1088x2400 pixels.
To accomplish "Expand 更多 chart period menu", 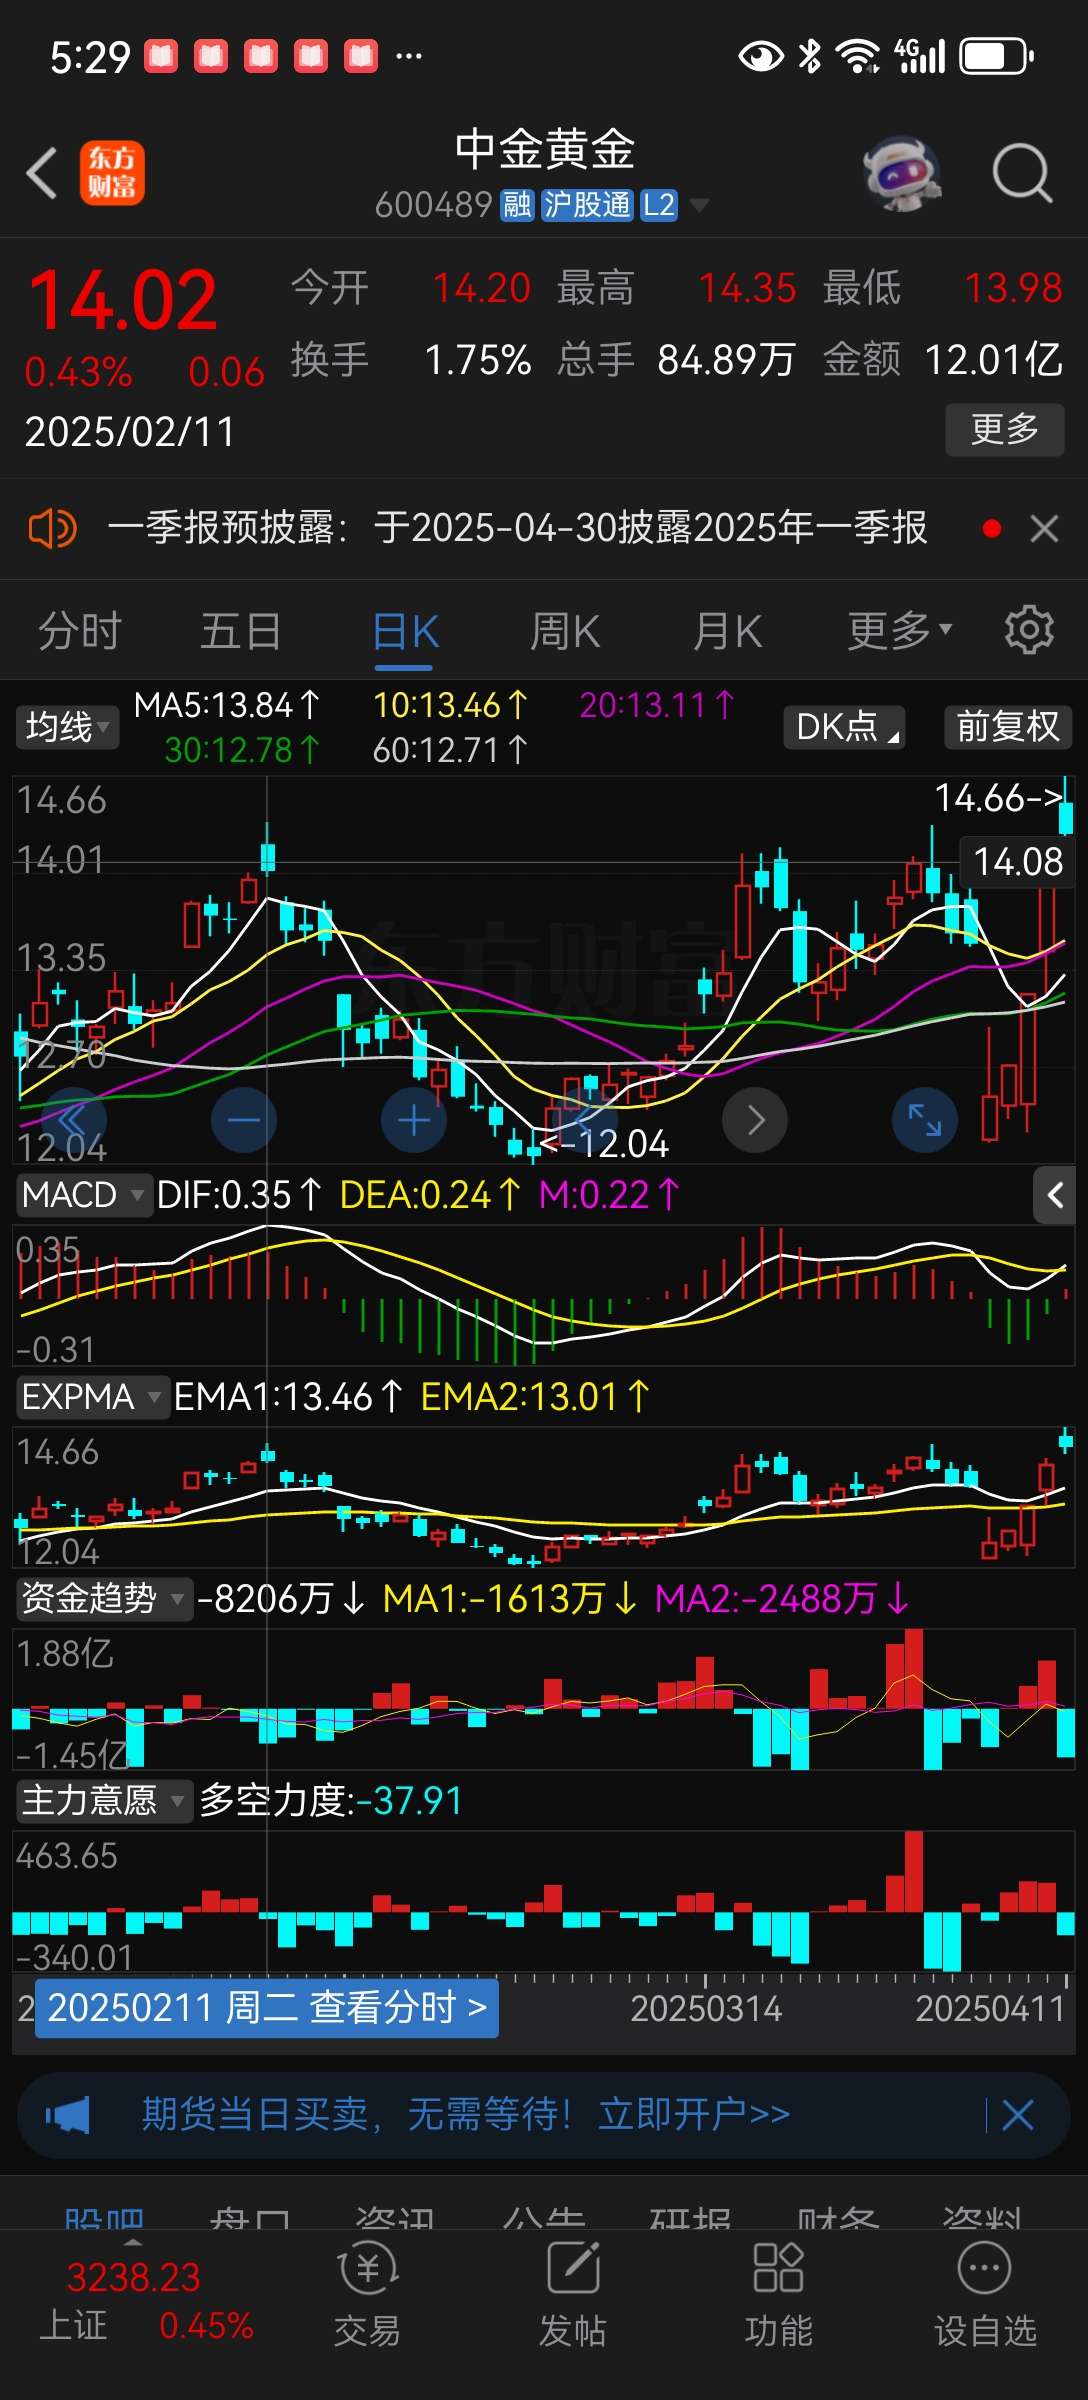I will pyautogui.click(x=900, y=631).
